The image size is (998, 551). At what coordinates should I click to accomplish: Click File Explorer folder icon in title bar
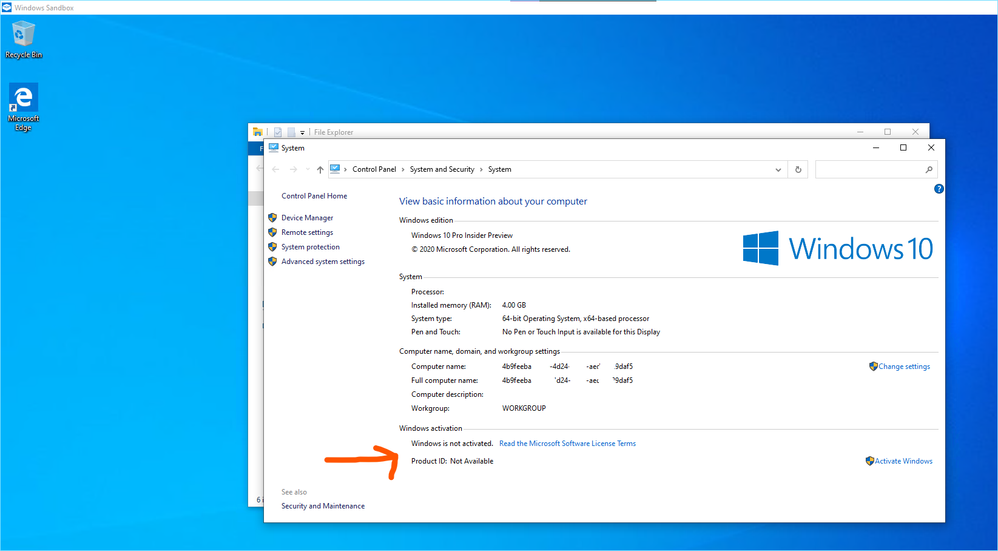pos(257,132)
